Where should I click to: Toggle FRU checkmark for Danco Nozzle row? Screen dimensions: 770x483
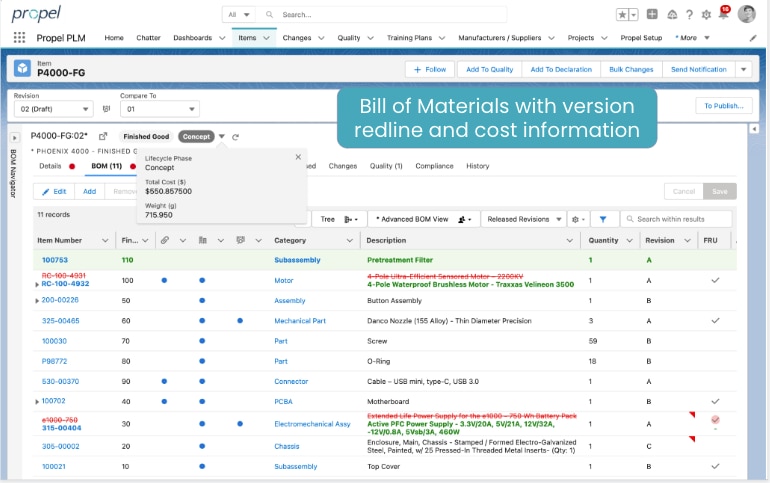[x=715, y=321]
